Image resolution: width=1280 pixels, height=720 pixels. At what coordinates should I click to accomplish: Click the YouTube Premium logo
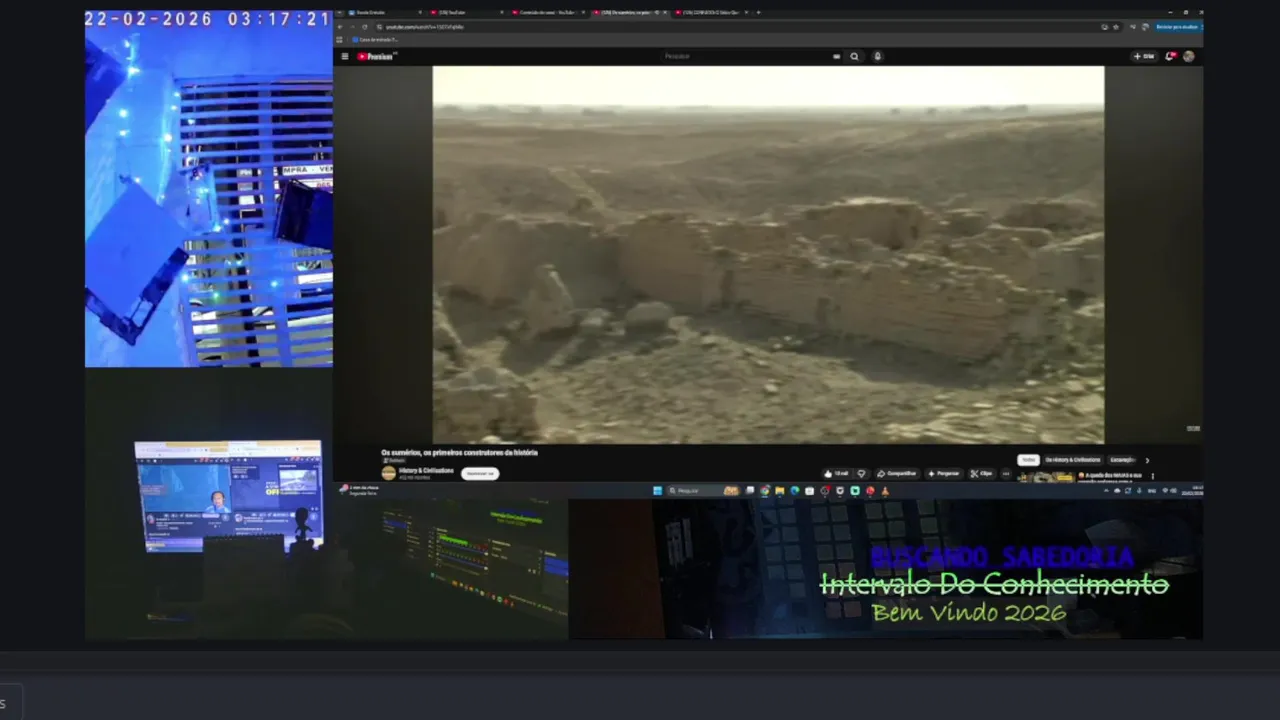coord(377,56)
